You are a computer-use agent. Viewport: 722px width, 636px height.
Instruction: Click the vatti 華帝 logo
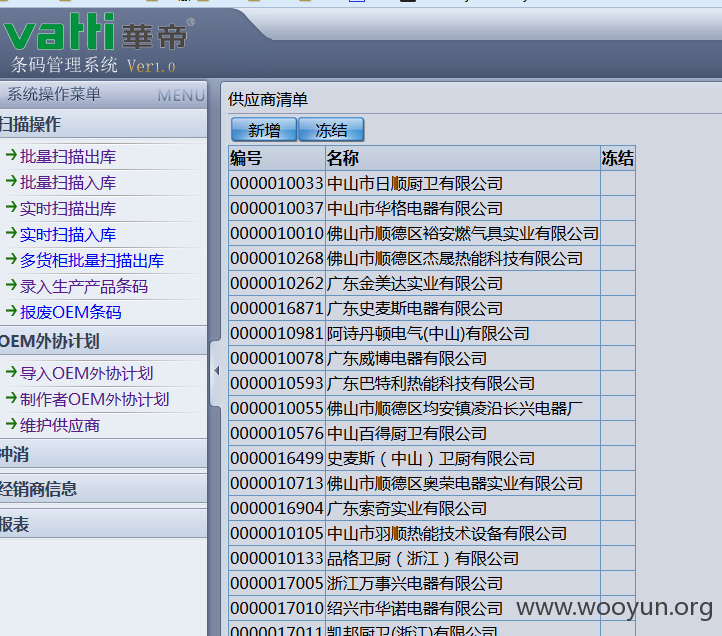98,33
